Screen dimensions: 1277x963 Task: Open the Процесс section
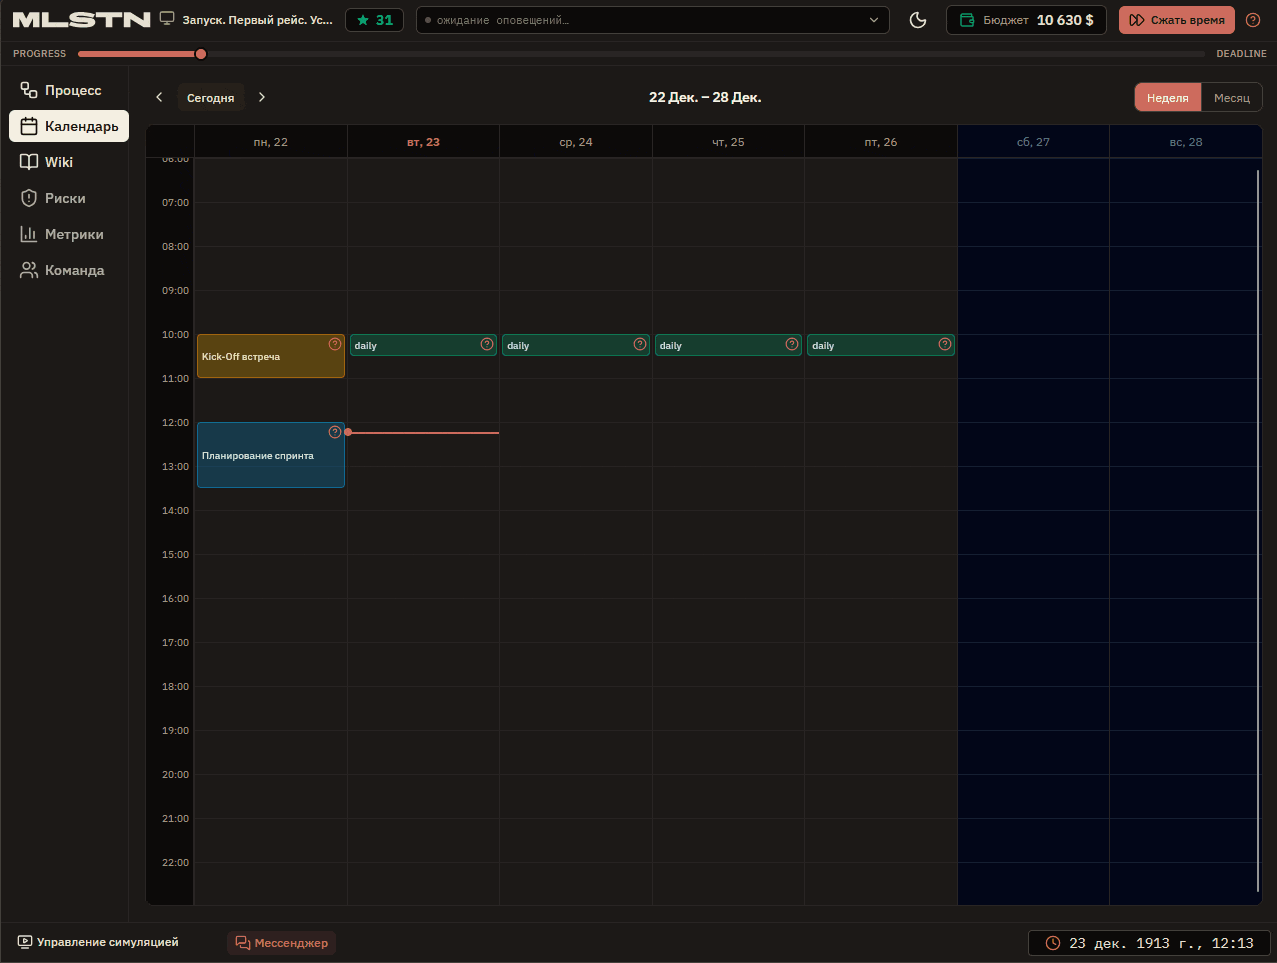(x=69, y=90)
